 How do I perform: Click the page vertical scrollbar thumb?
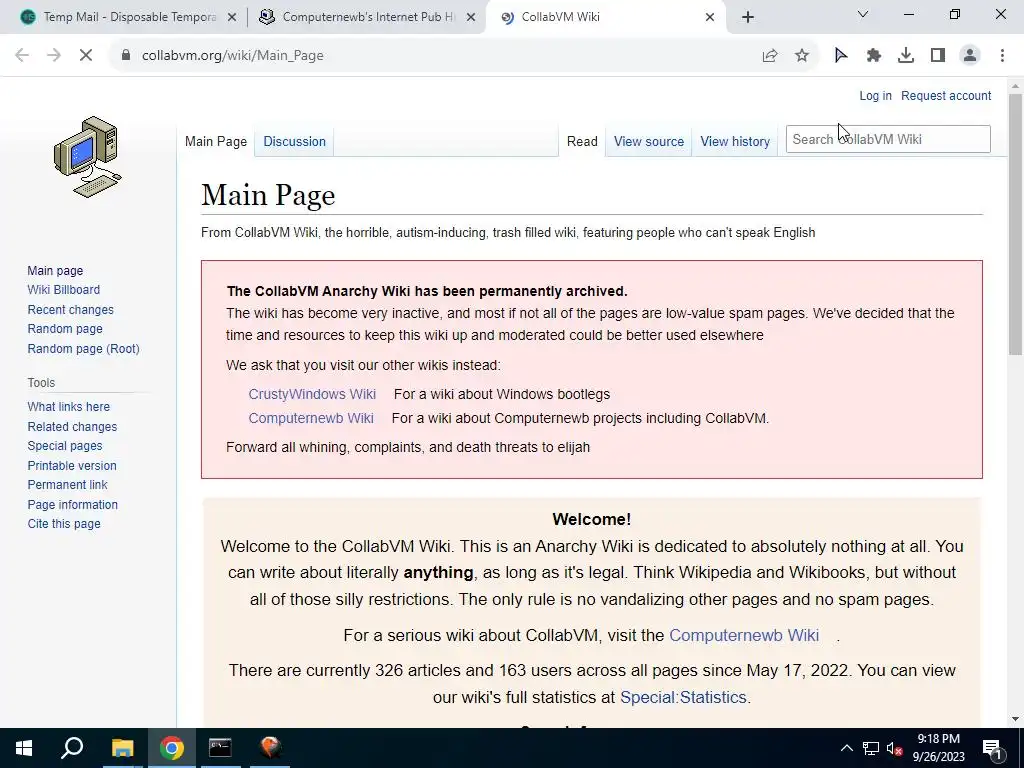[1015, 224]
